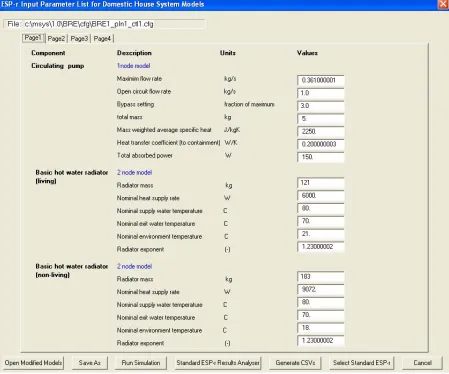Edit the Bypass setting value field
This screenshot has height=374, width=449.
point(320,106)
